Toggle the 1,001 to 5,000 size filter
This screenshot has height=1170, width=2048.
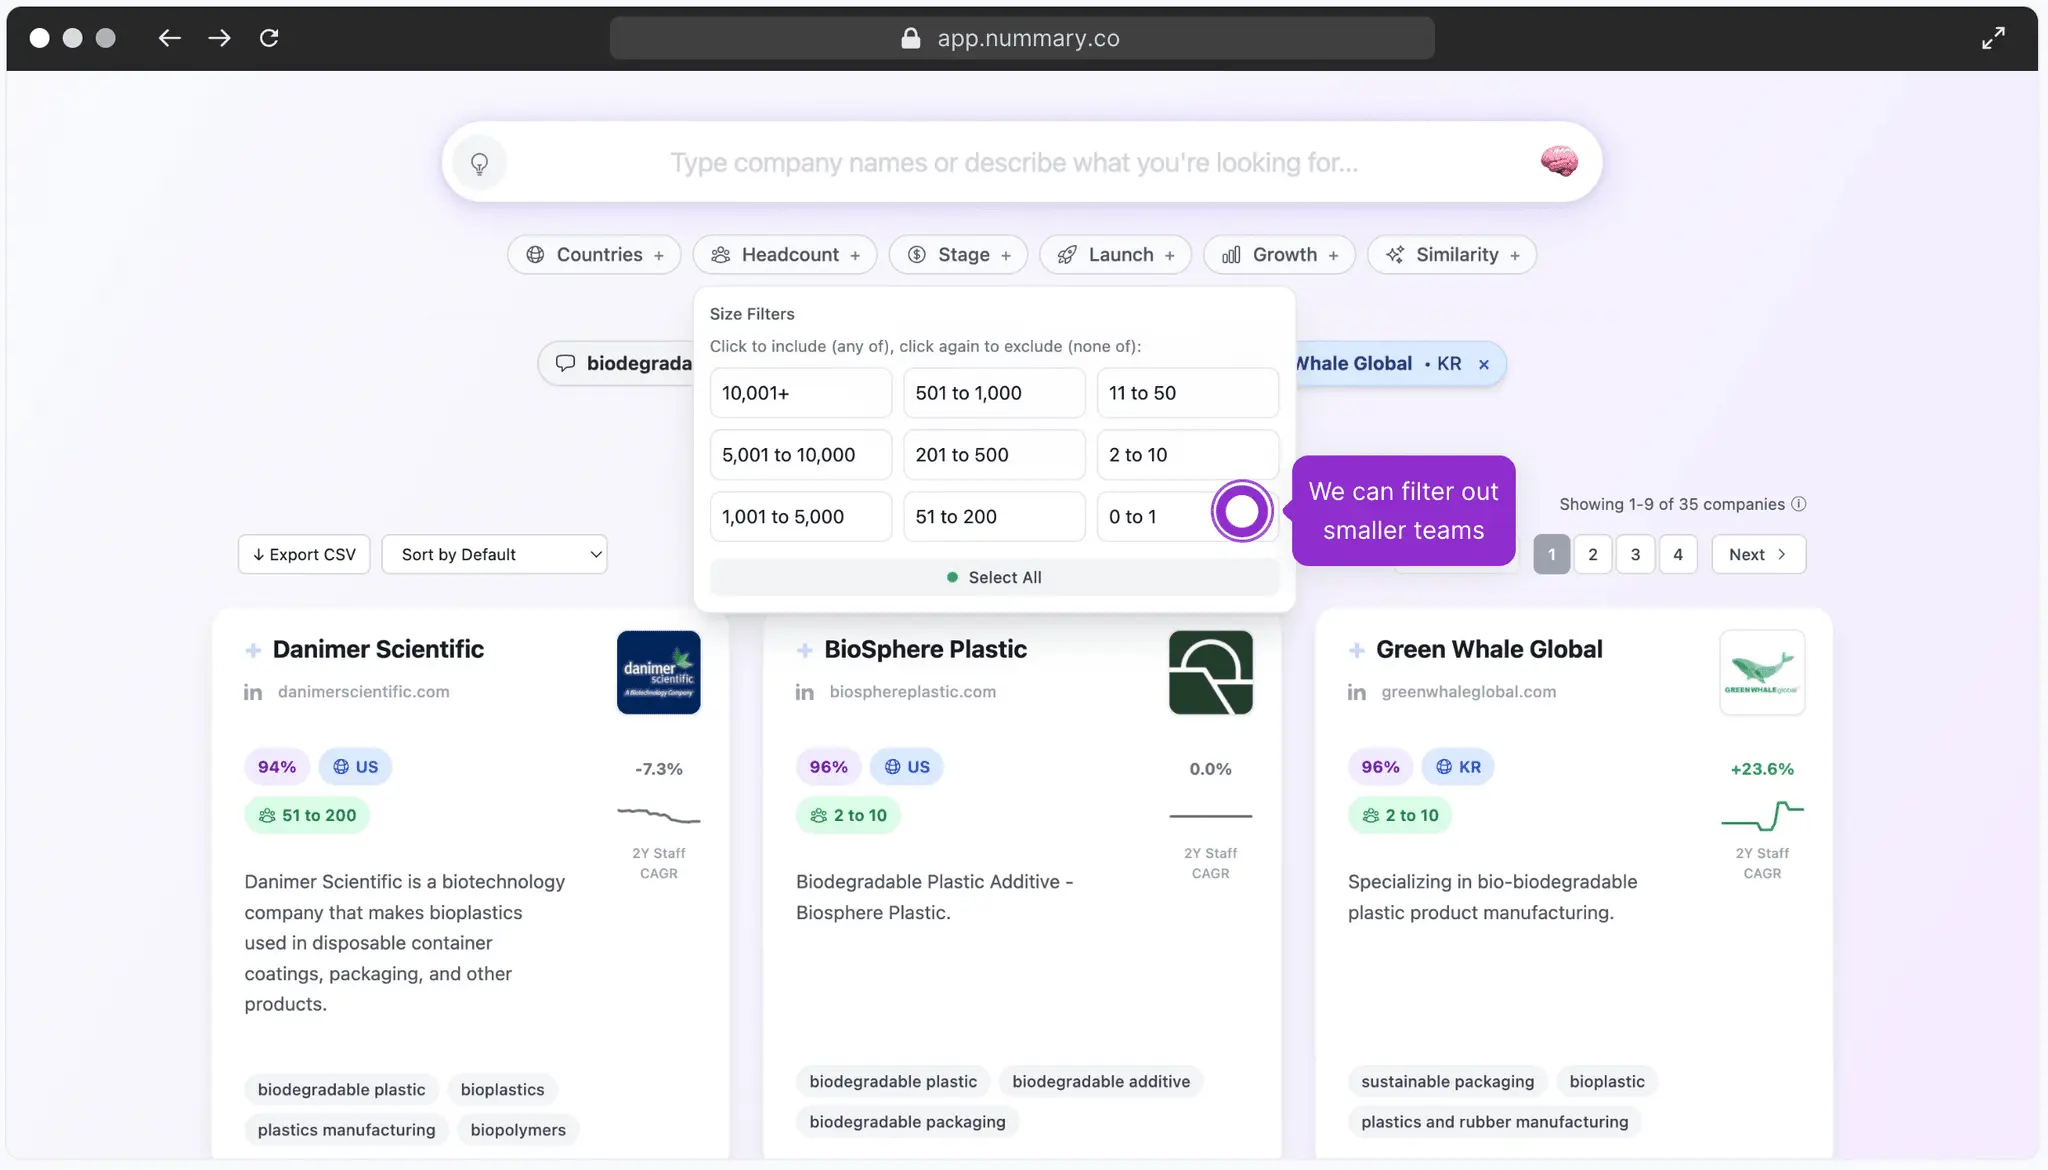(800, 517)
